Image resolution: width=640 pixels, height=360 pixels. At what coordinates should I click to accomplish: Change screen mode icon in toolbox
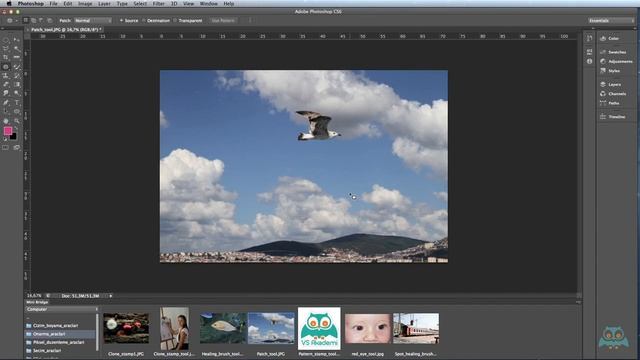coord(16,148)
